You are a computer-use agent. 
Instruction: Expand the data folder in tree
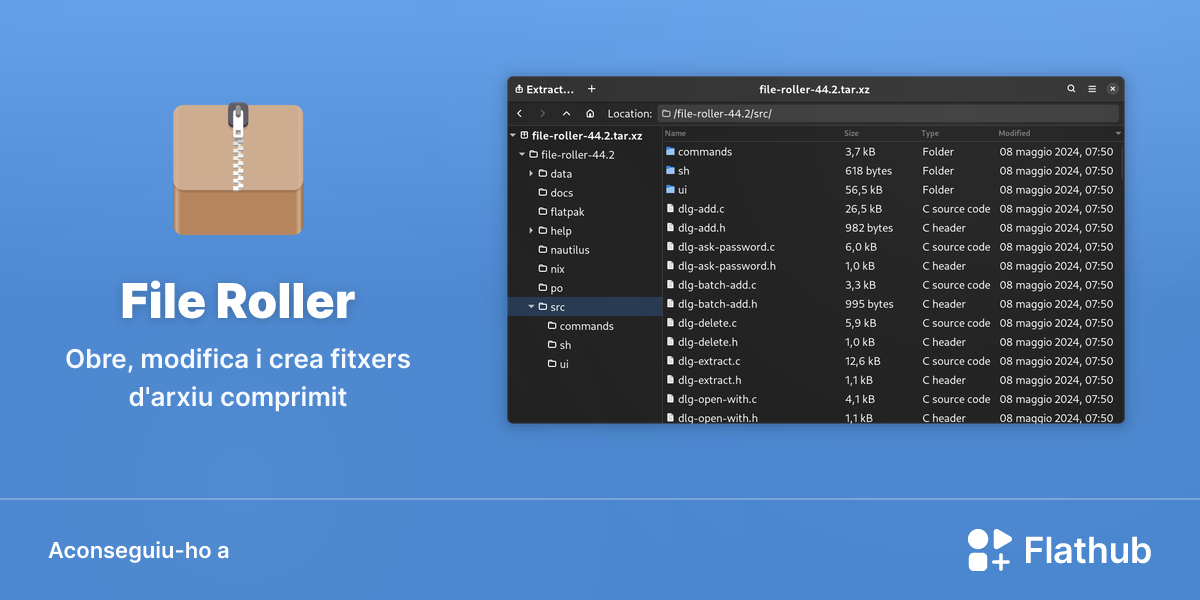532,174
